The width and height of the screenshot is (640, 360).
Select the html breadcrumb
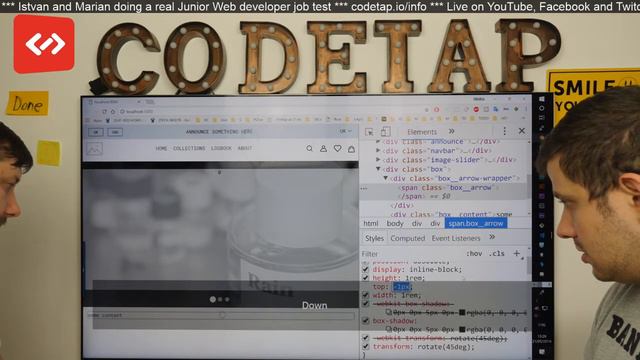(371, 224)
